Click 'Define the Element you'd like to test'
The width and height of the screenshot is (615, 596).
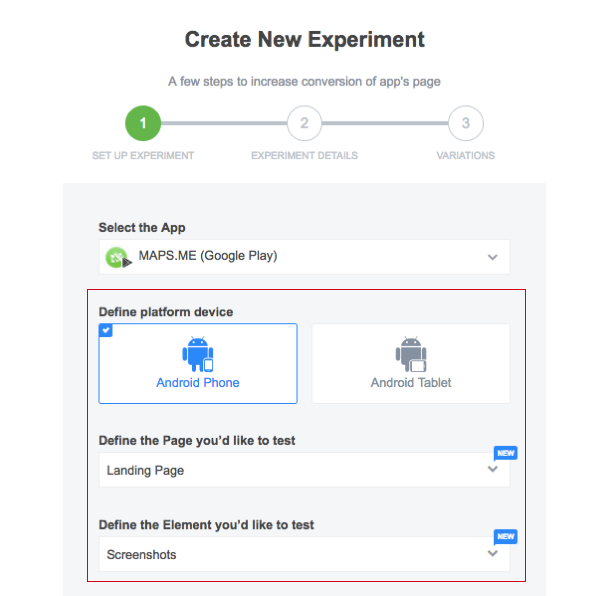pos(206,525)
